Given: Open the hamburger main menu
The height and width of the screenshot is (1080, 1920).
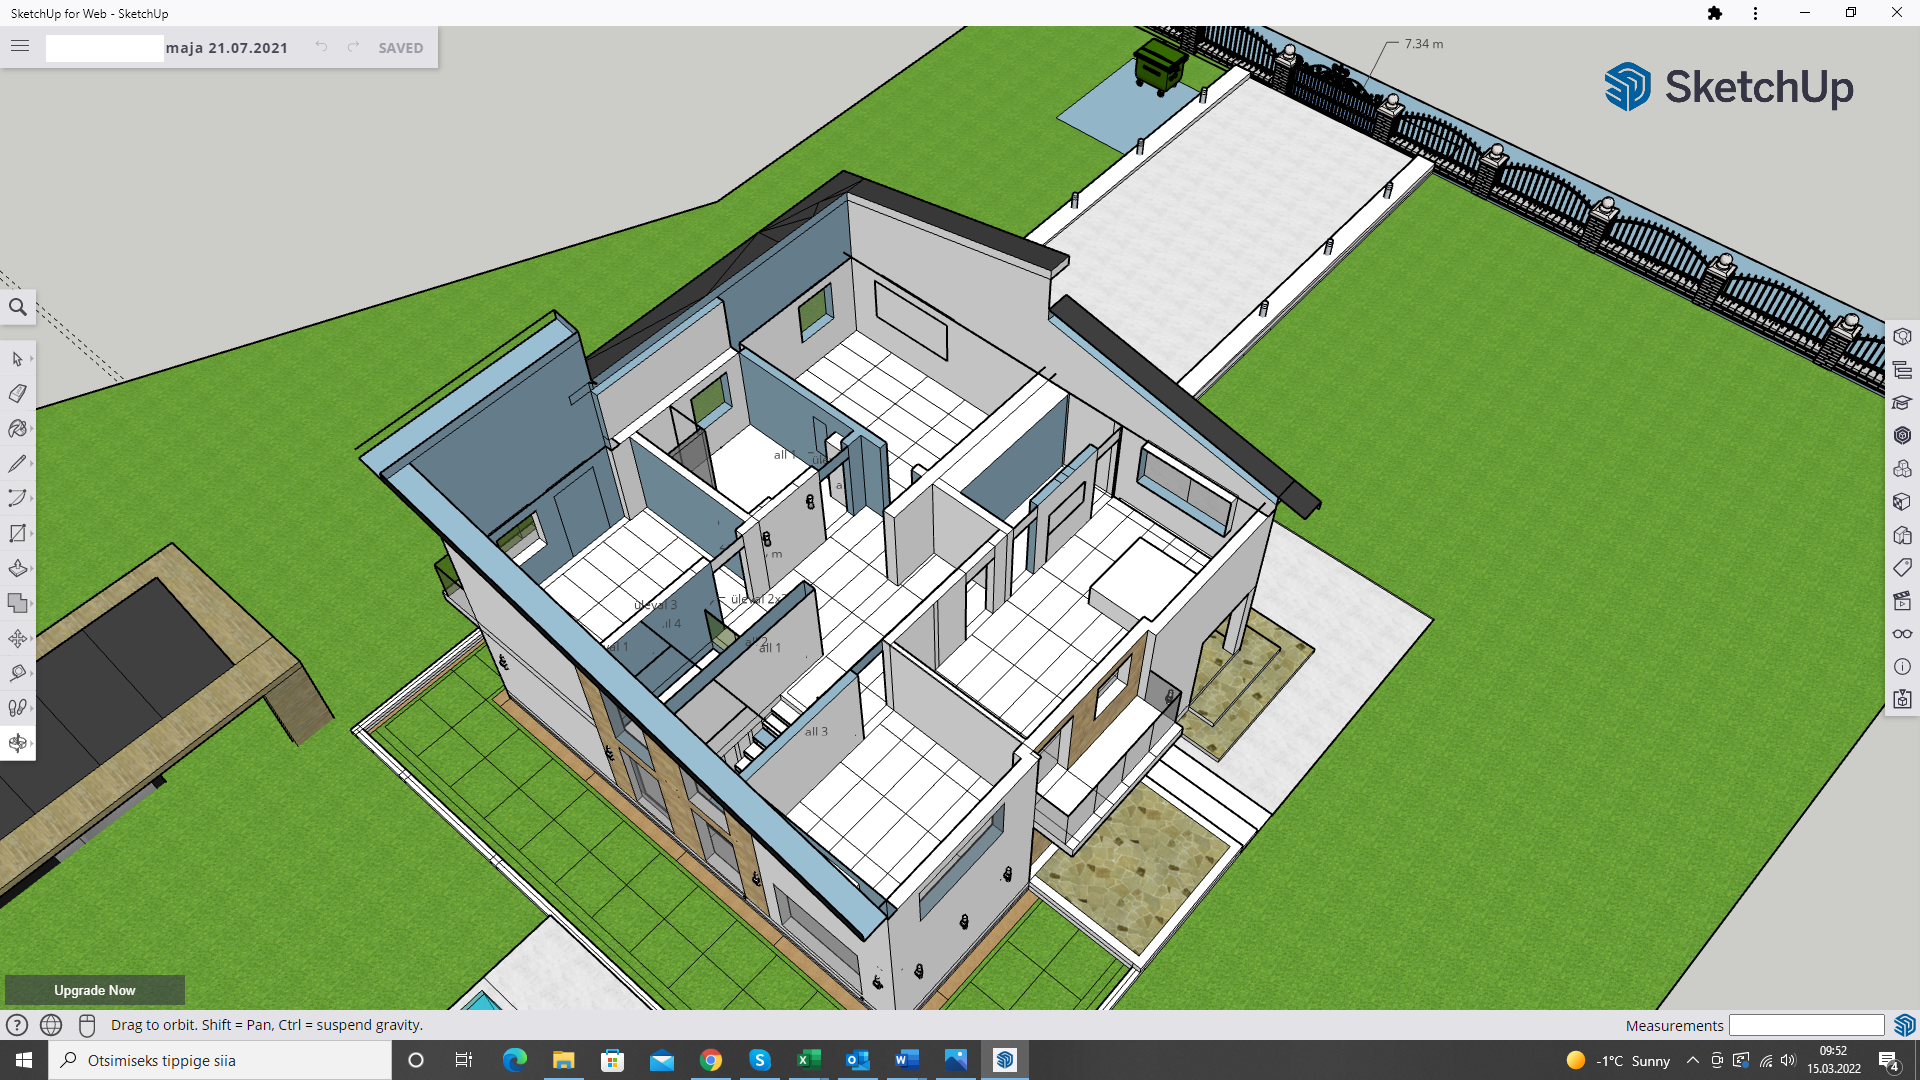Looking at the screenshot, I should (x=20, y=47).
